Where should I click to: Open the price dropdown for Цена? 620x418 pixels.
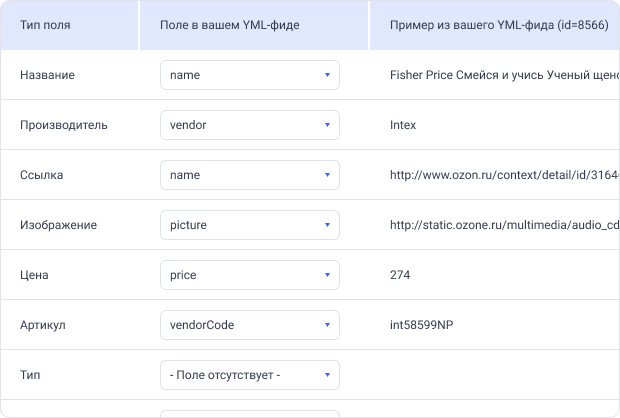[x=249, y=275]
